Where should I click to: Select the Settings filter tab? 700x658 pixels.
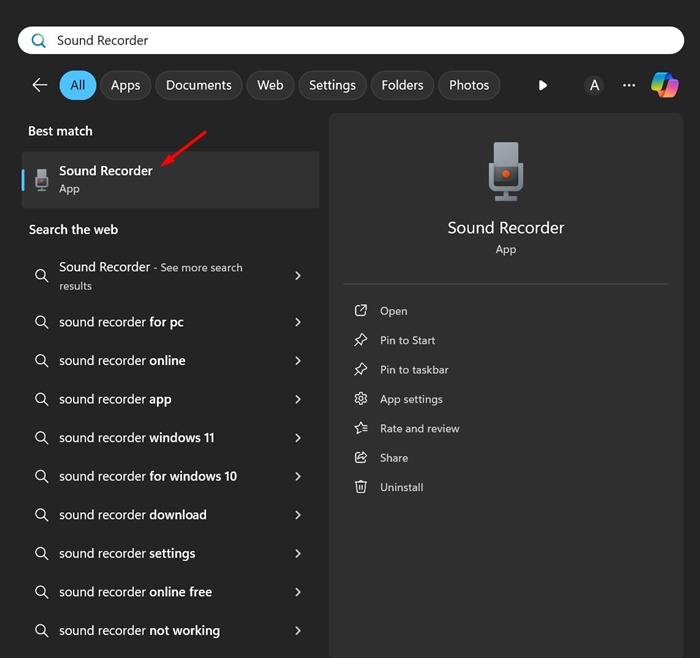(x=332, y=85)
